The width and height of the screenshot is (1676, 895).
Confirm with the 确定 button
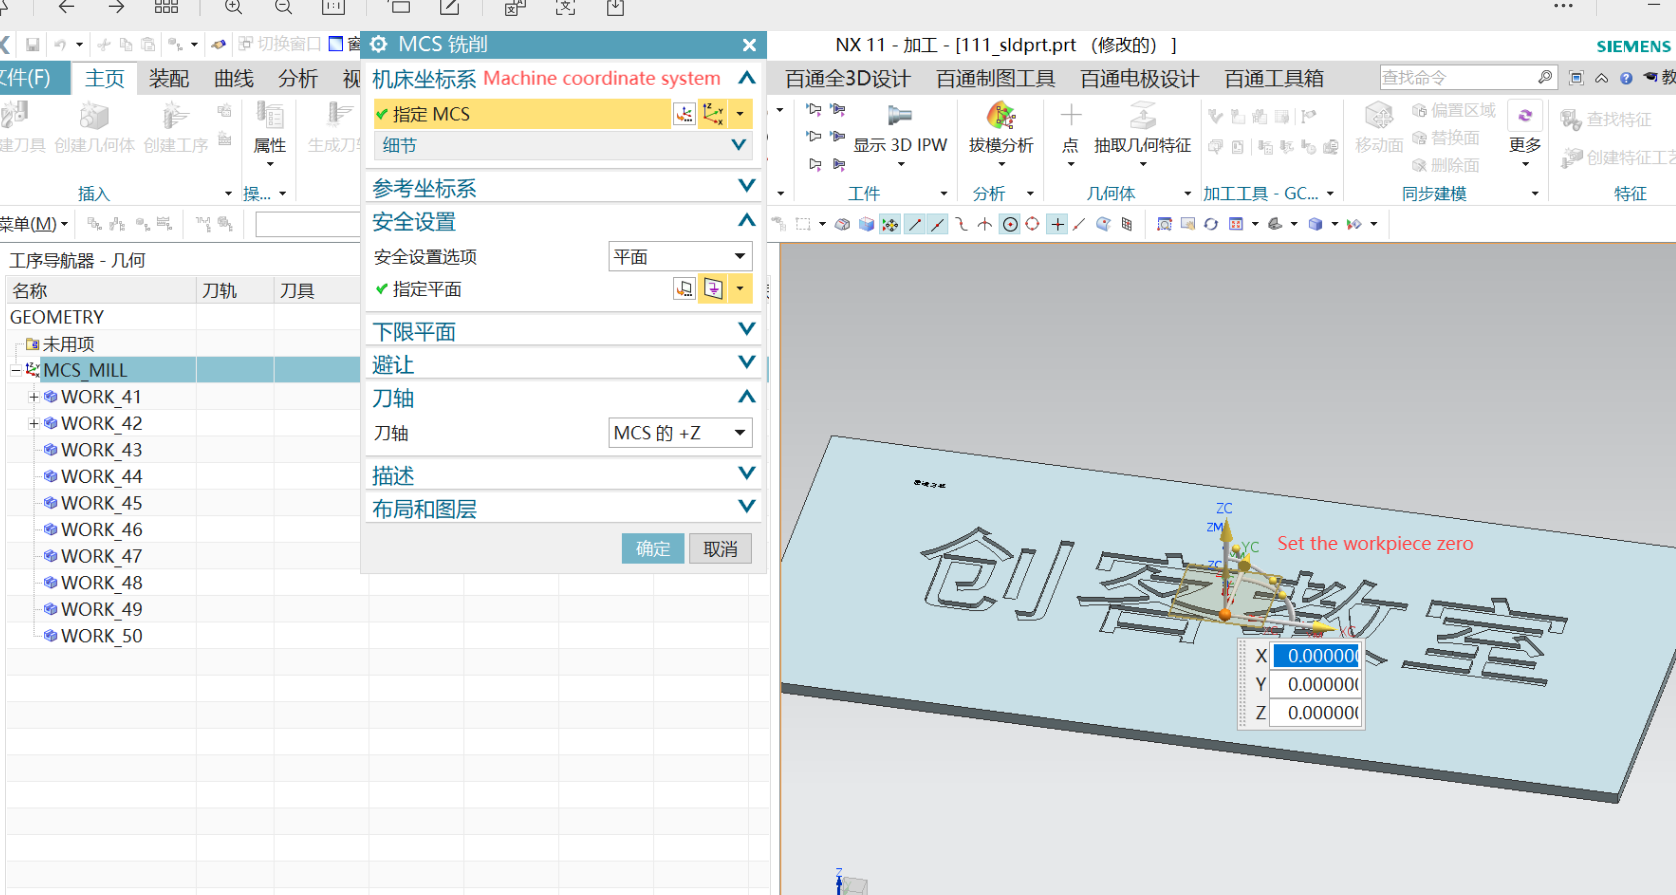tap(653, 548)
